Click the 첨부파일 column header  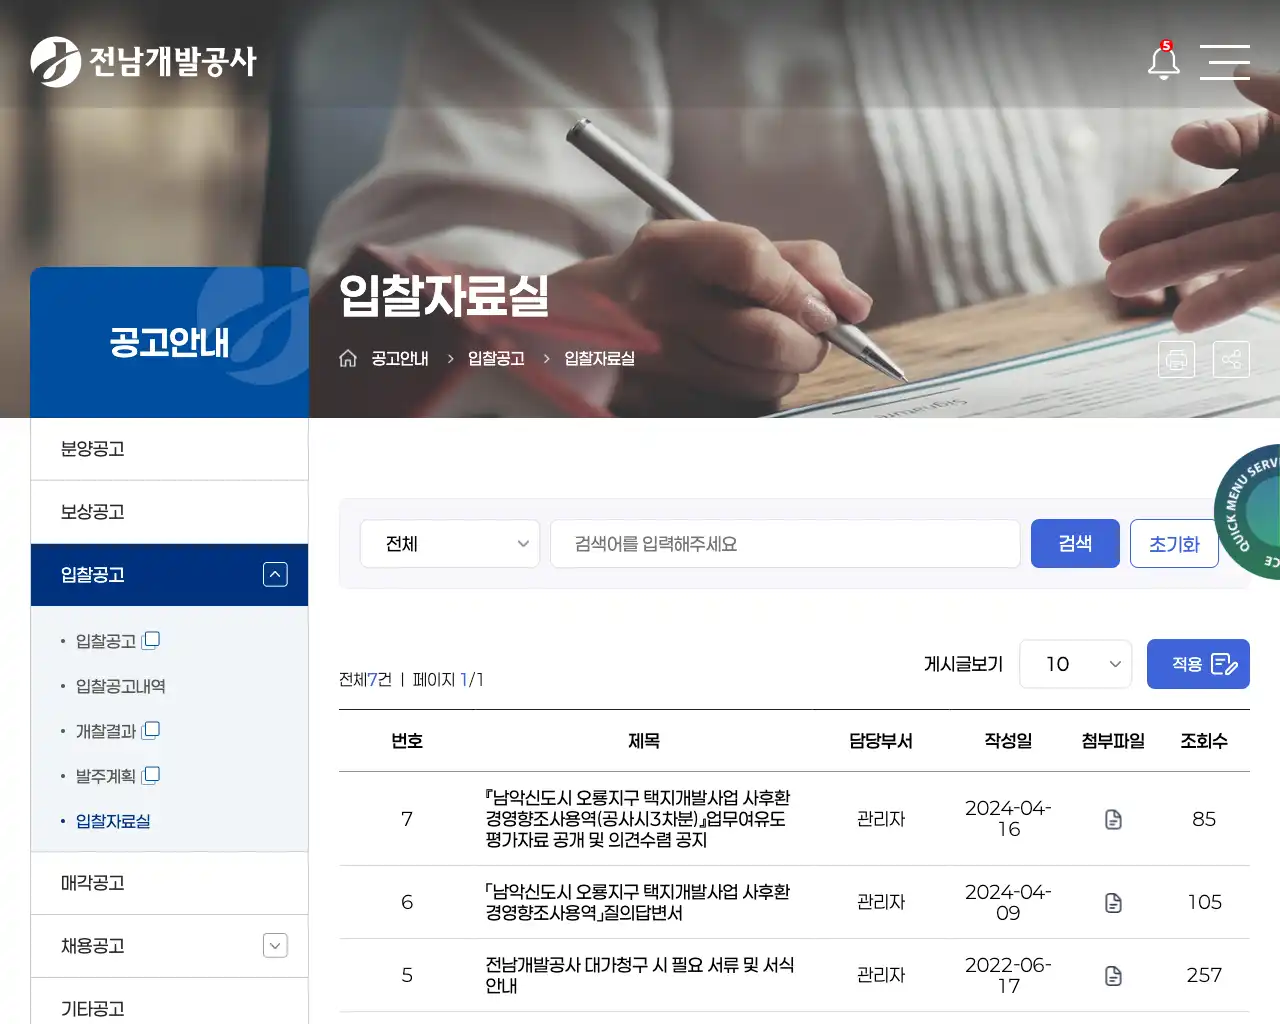(1113, 741)
